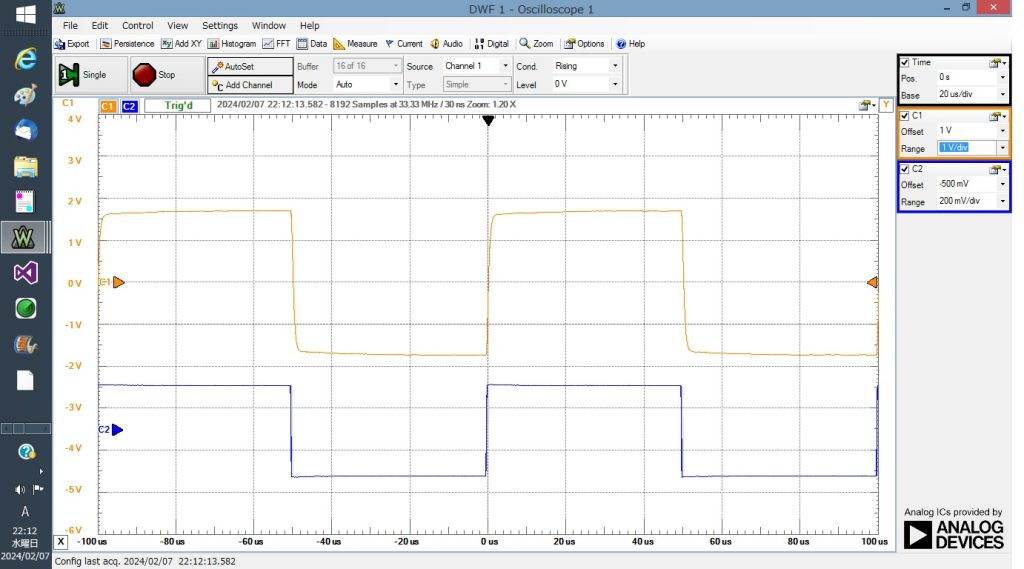The width and height of the screenshot is (1024, 569).
Task: Expand trigger Type dropdown Simple
Action: 505,84
